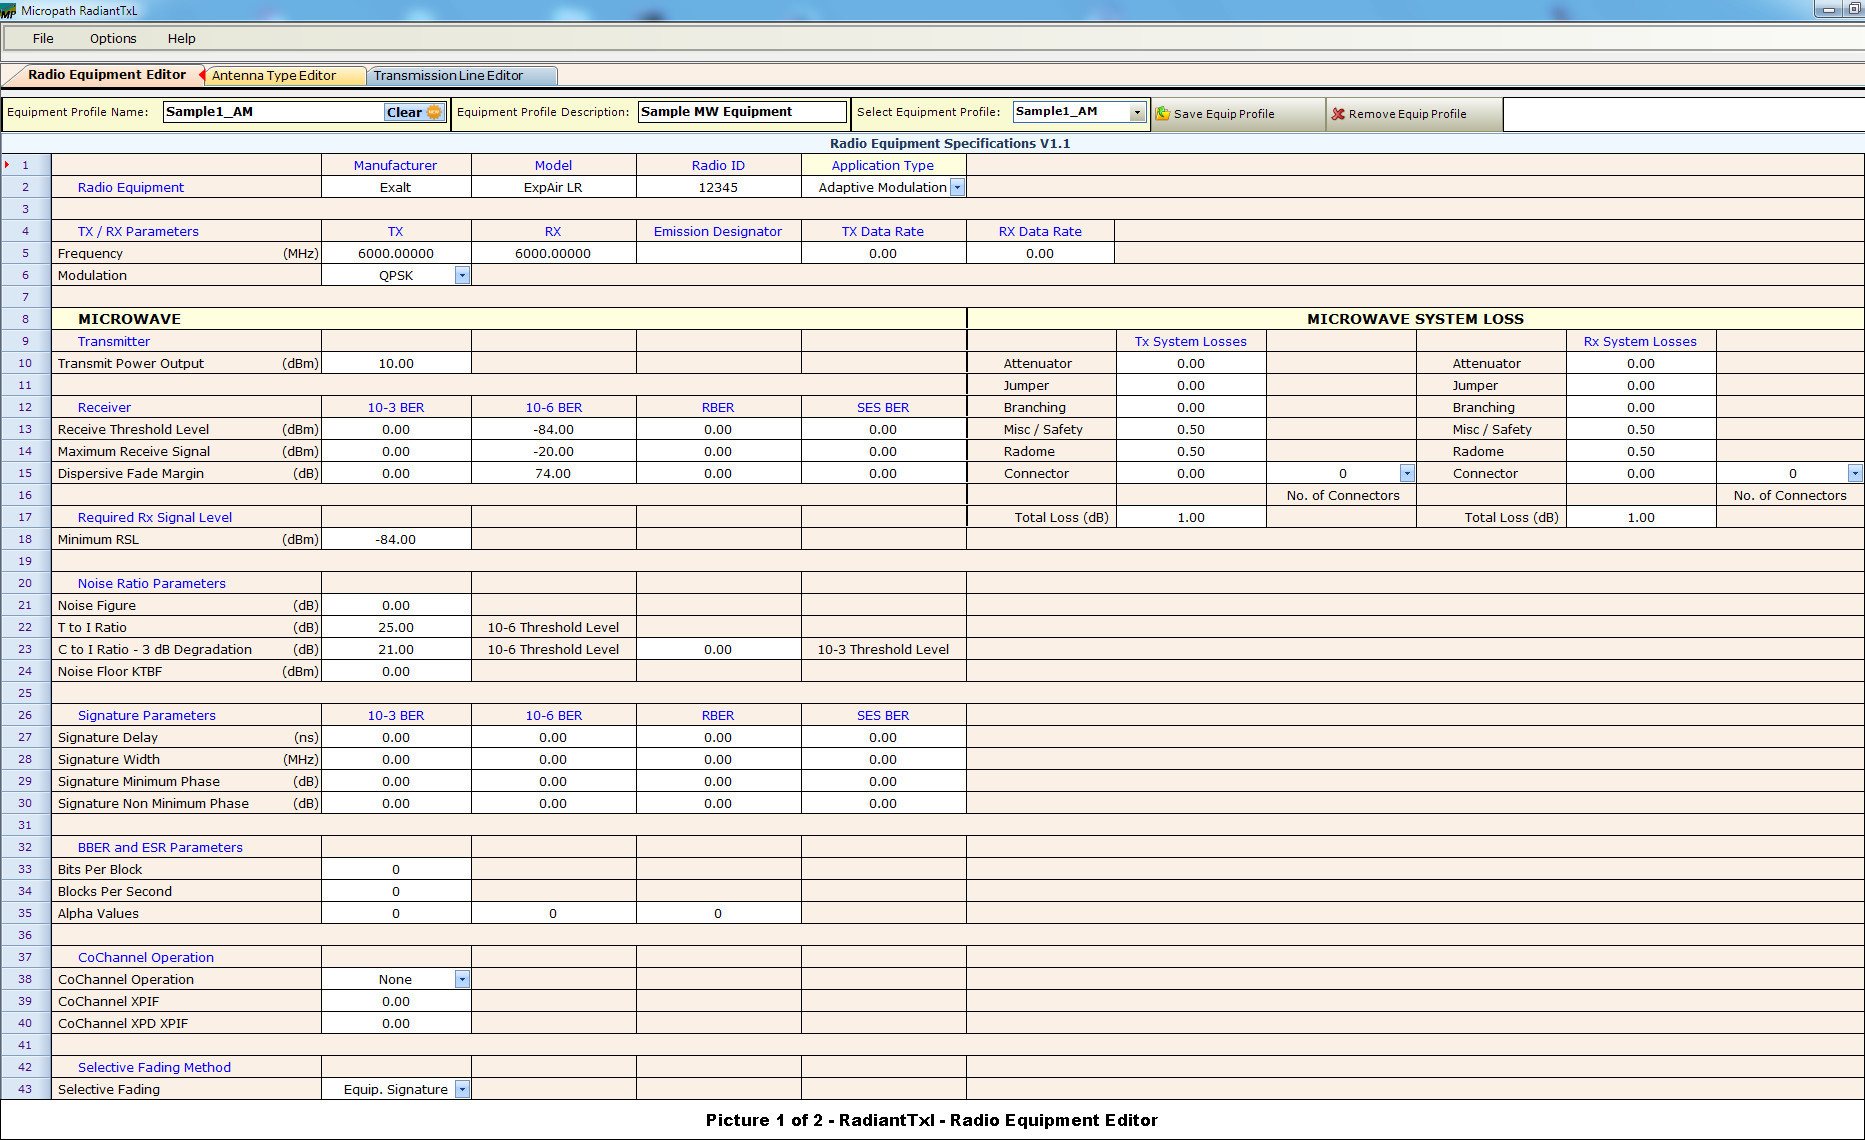
Task: Open the Help menu
Action: (181, 39)
